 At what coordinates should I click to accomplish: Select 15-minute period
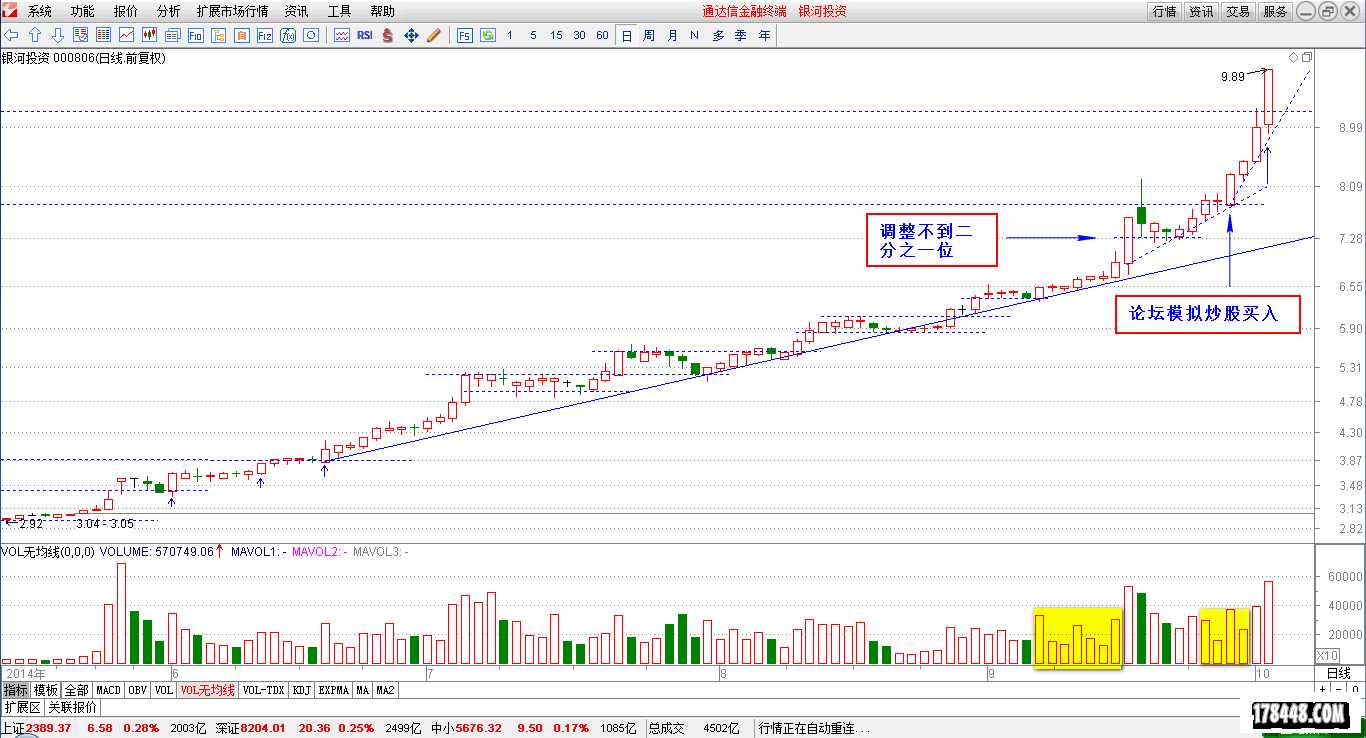556,35
